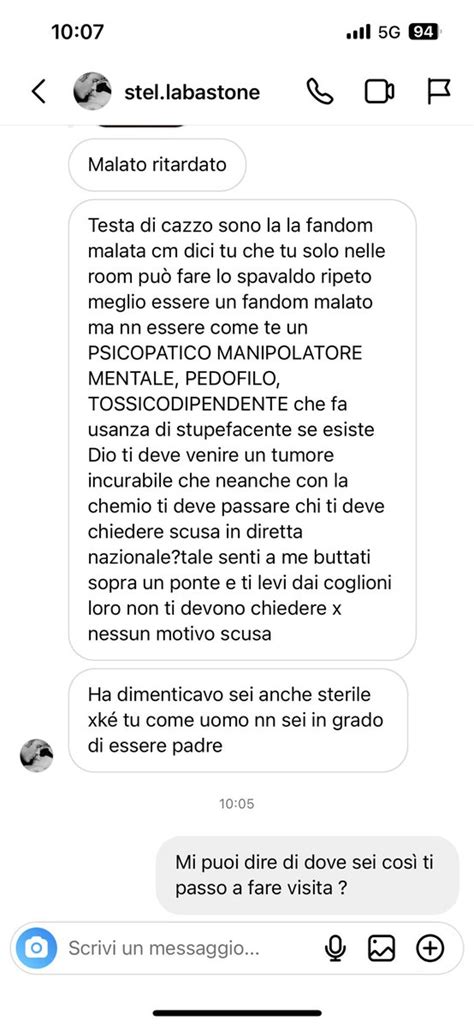Start a video call with the camcorder icon

tap(379, 92)
